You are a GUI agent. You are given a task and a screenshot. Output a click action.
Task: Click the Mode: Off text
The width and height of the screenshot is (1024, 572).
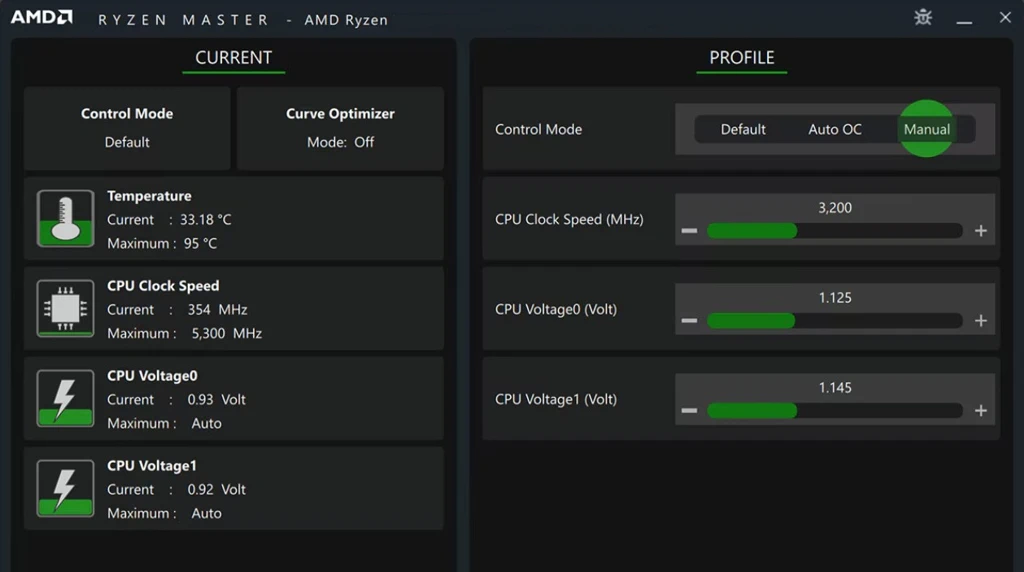340,142
